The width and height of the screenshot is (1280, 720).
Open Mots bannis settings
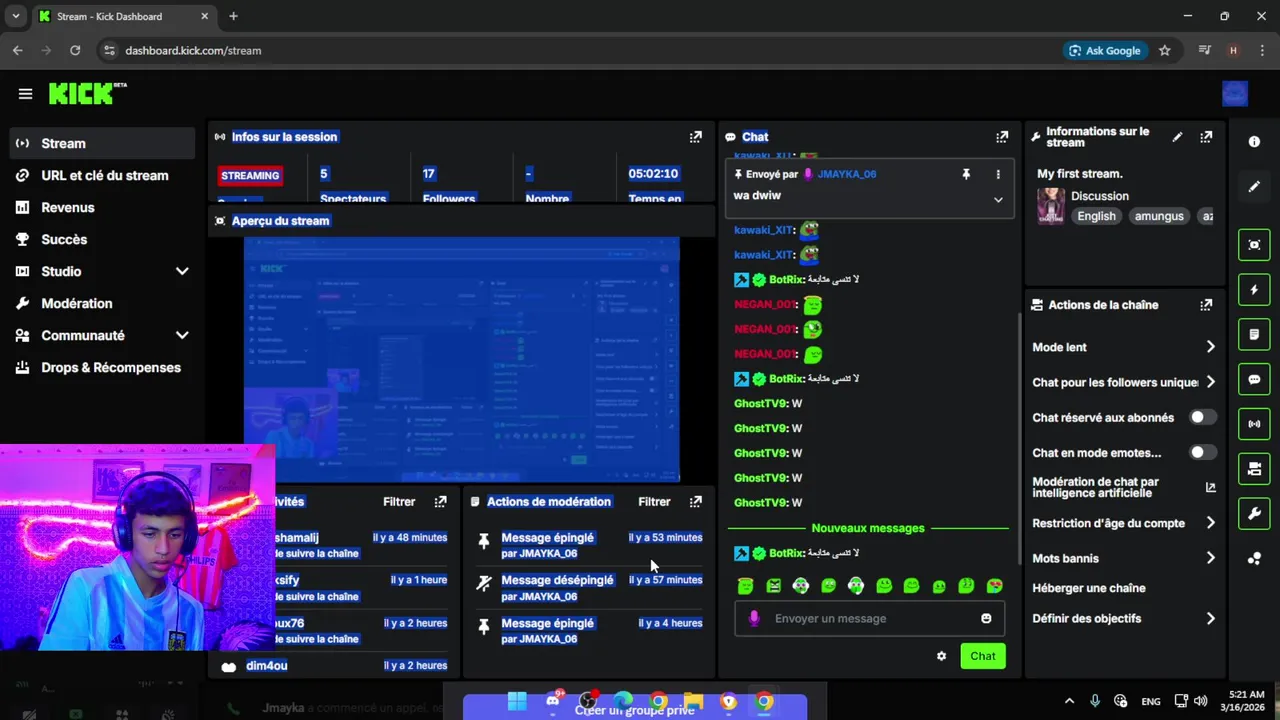[x=1124, y=558]
